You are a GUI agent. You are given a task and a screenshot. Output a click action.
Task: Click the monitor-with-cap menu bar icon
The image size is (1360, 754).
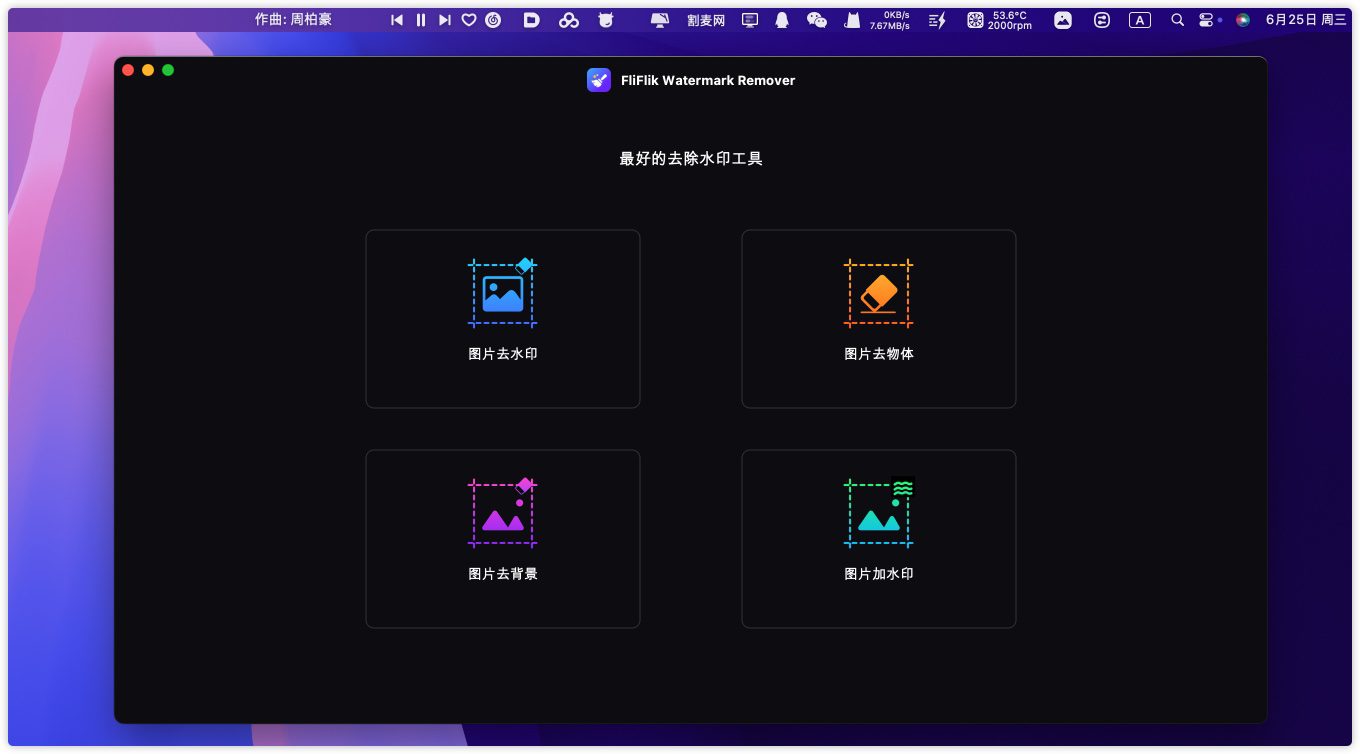[660, 20]
